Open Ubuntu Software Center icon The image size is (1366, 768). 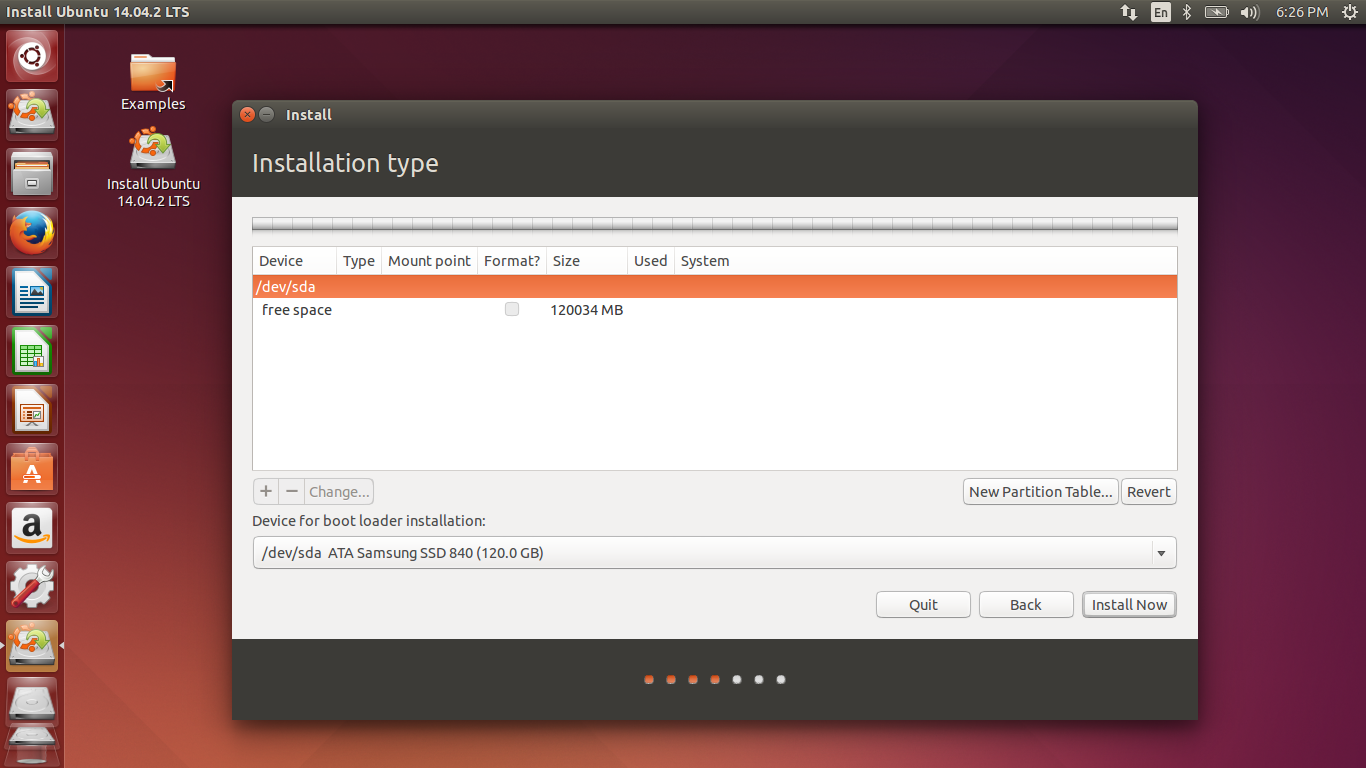point(33,469)
